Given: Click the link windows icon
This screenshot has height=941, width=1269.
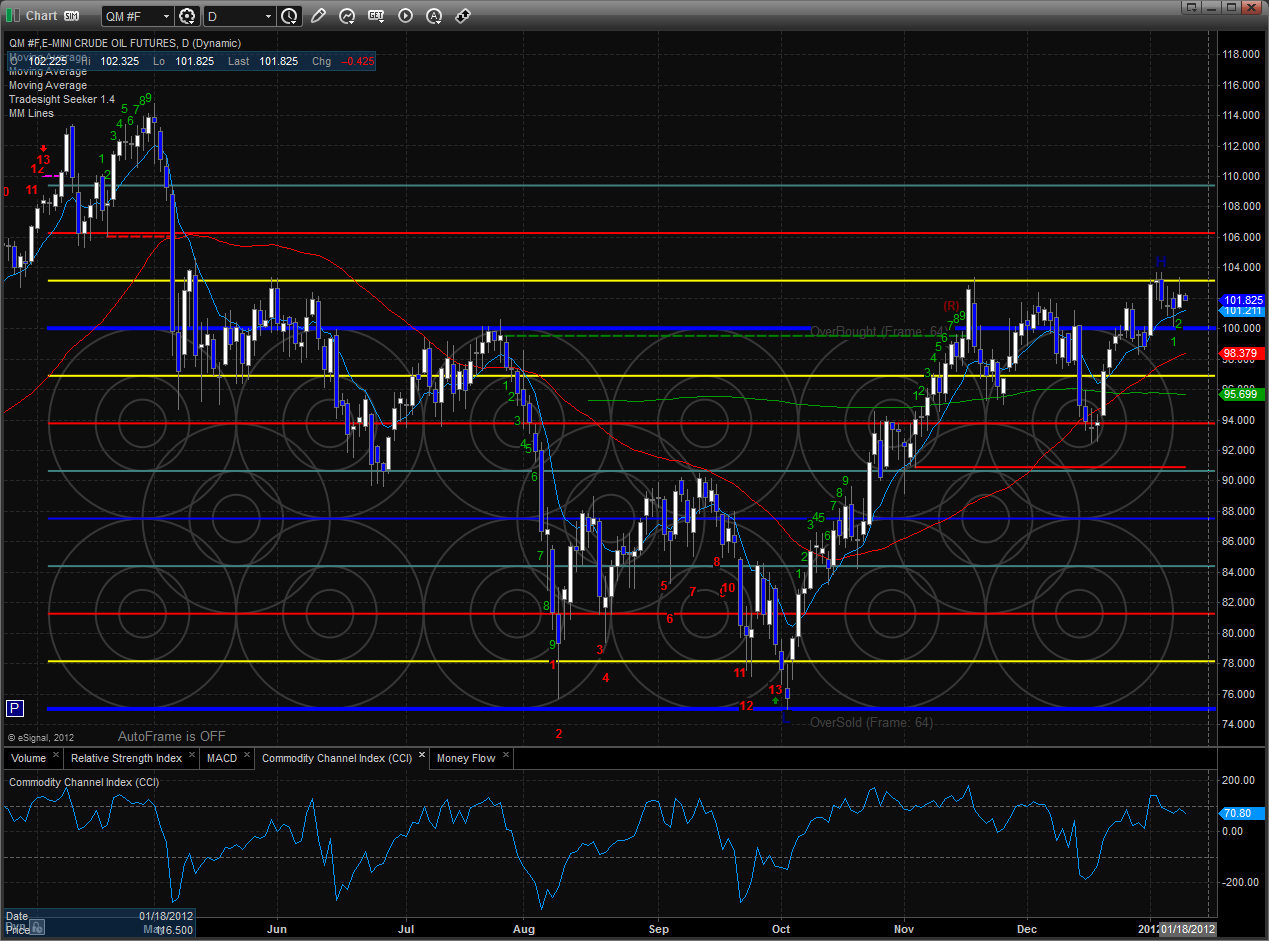Looking at the screenshot, I should tap(463, 16).
